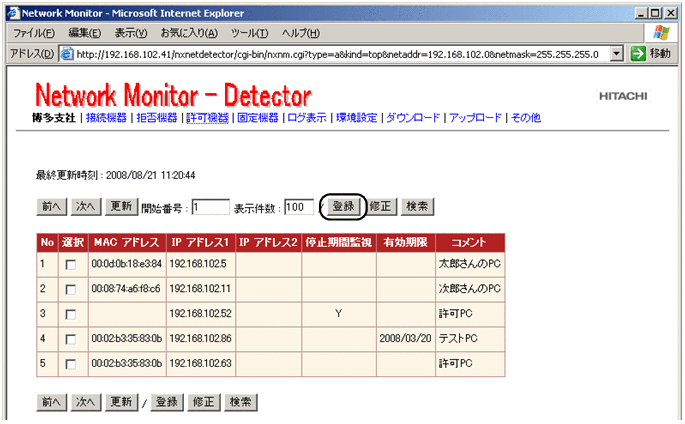
Task: Click IP address 192.168.102.11
Action: [x=200, y=289]
